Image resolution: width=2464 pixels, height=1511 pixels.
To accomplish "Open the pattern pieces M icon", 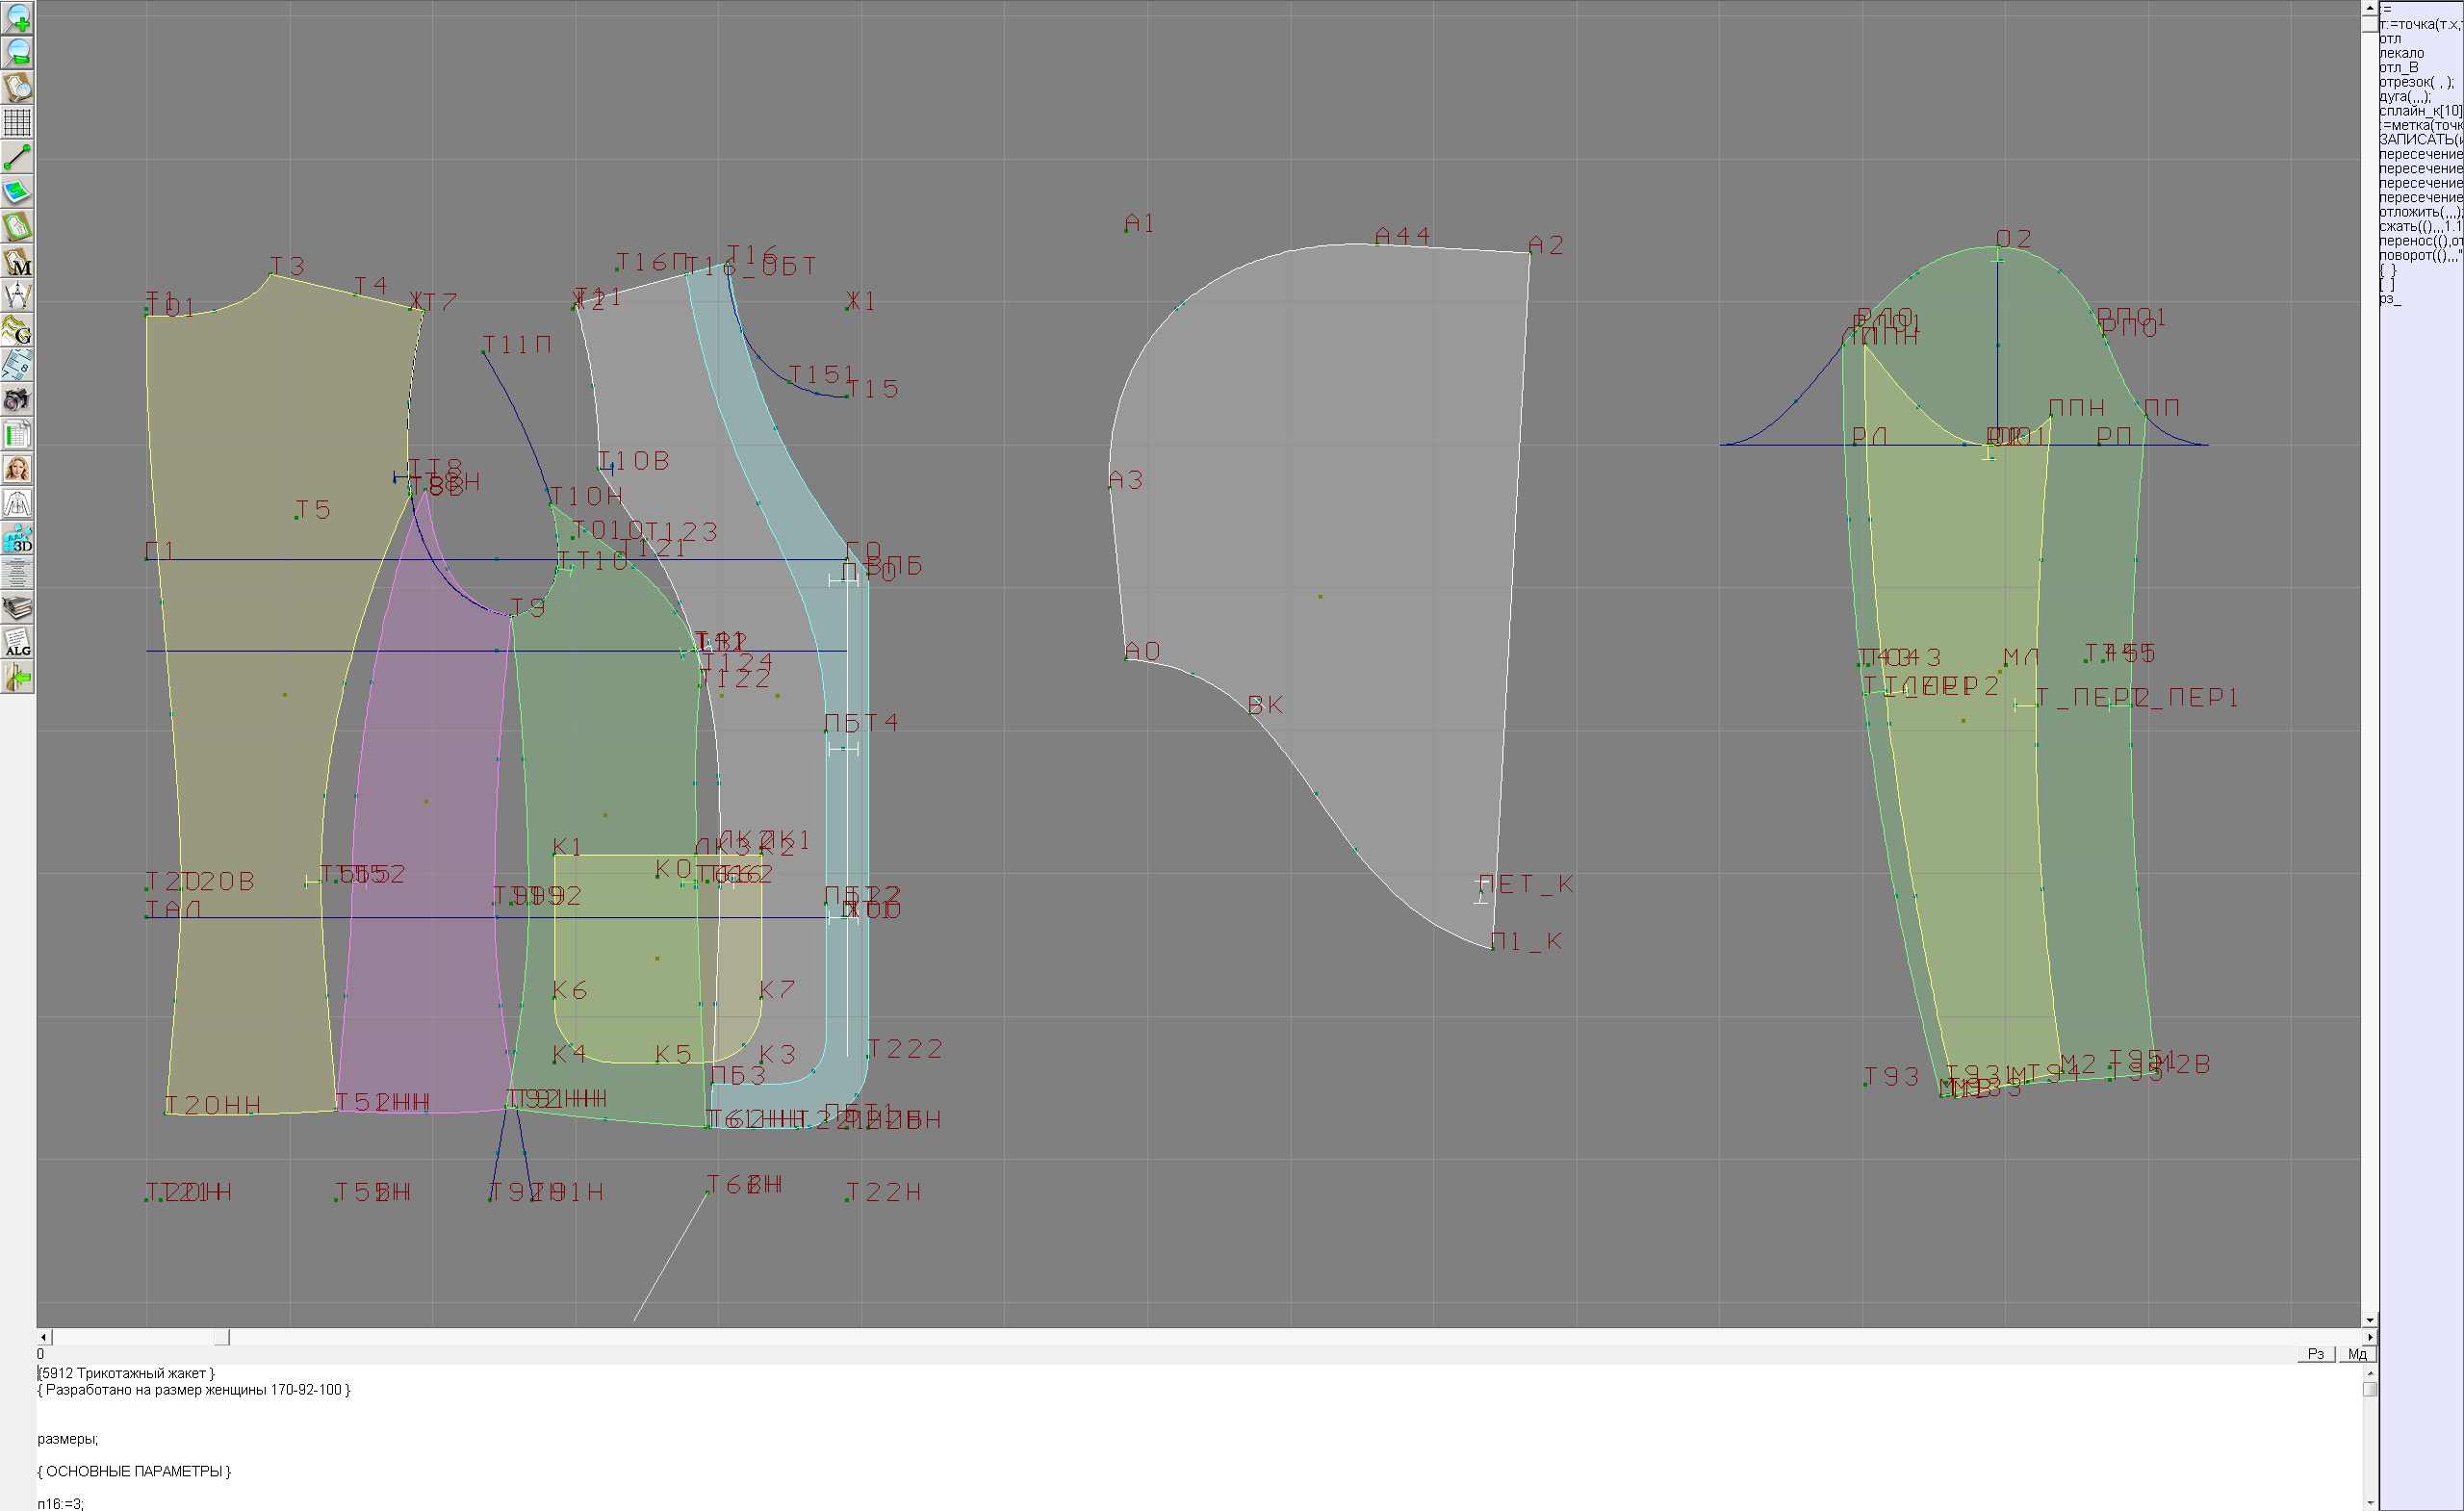I will tap(17, 261).
